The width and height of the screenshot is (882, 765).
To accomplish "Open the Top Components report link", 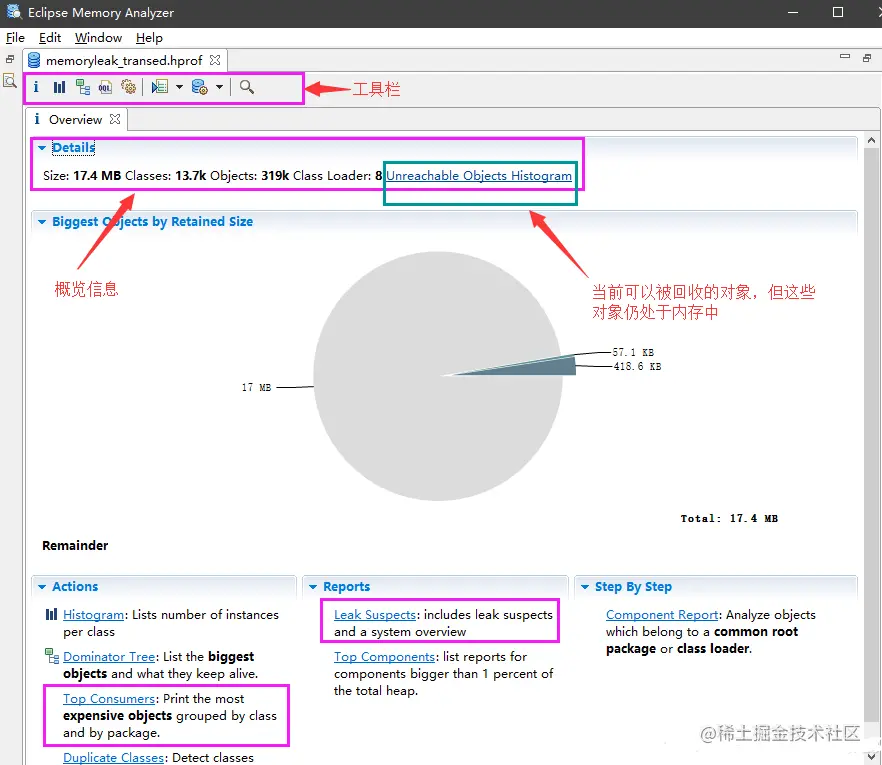I will 384,656.
